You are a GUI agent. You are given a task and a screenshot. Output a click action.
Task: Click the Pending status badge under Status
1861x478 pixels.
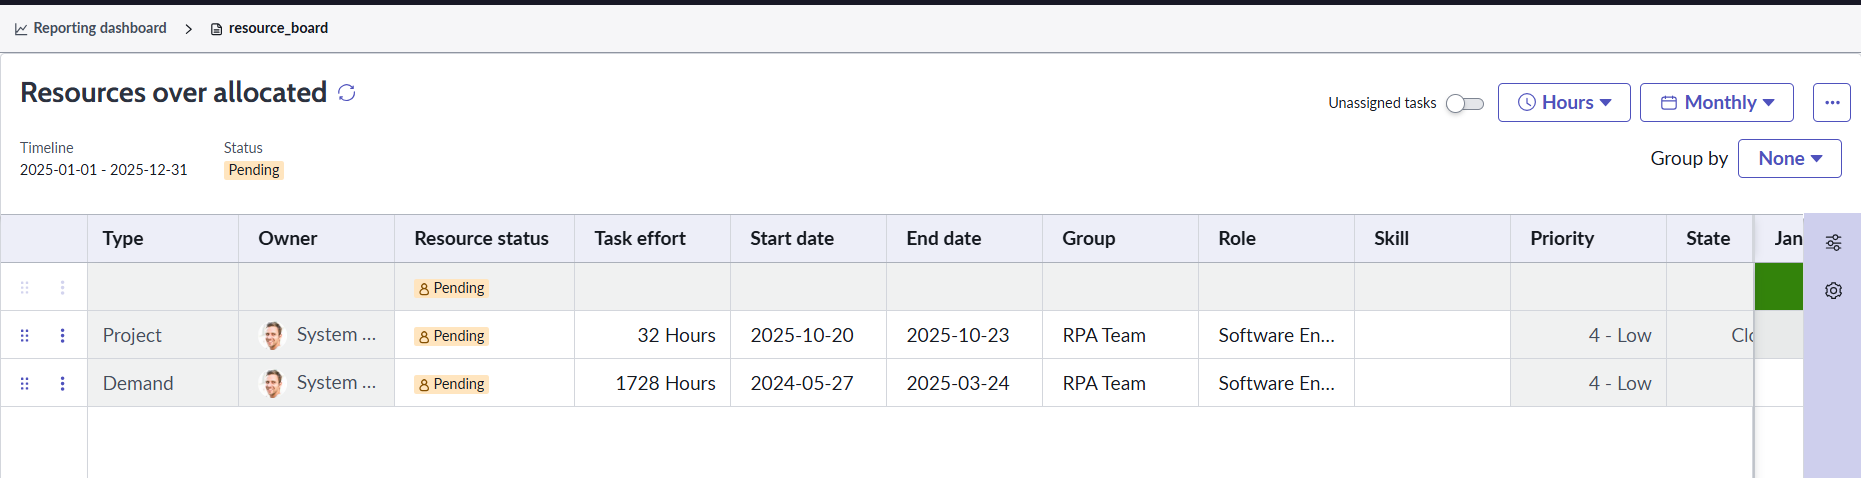pyautogui.click(x=254, y=170)
